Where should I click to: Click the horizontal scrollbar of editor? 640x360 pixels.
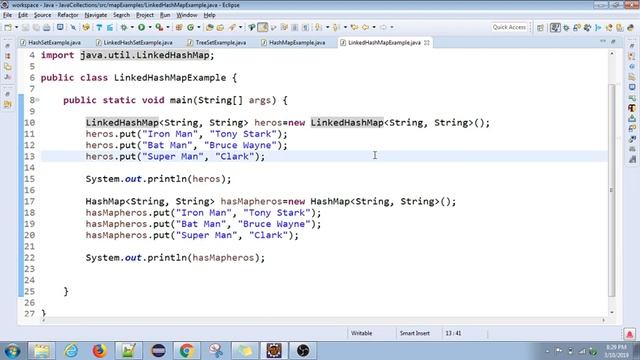pos(322,320)
